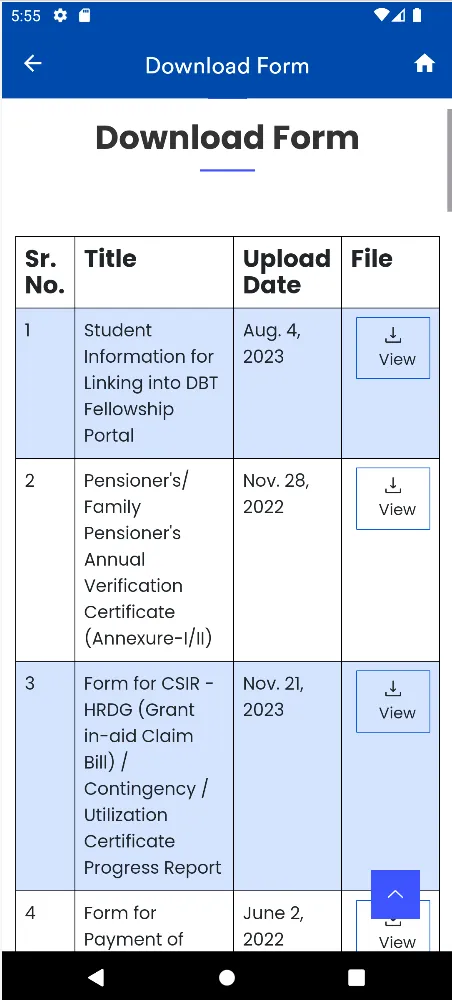Select title text Student Information for Linking

150,357
